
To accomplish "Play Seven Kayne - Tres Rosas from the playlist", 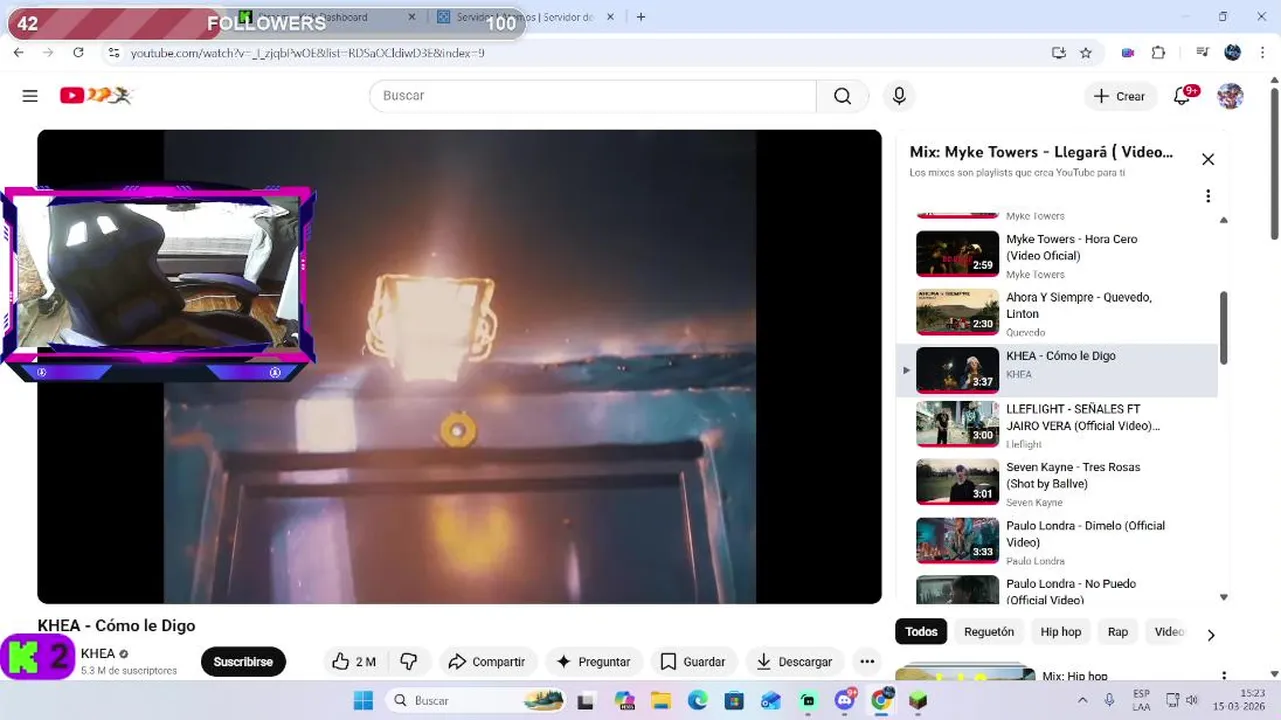I will coord(1057,483).
